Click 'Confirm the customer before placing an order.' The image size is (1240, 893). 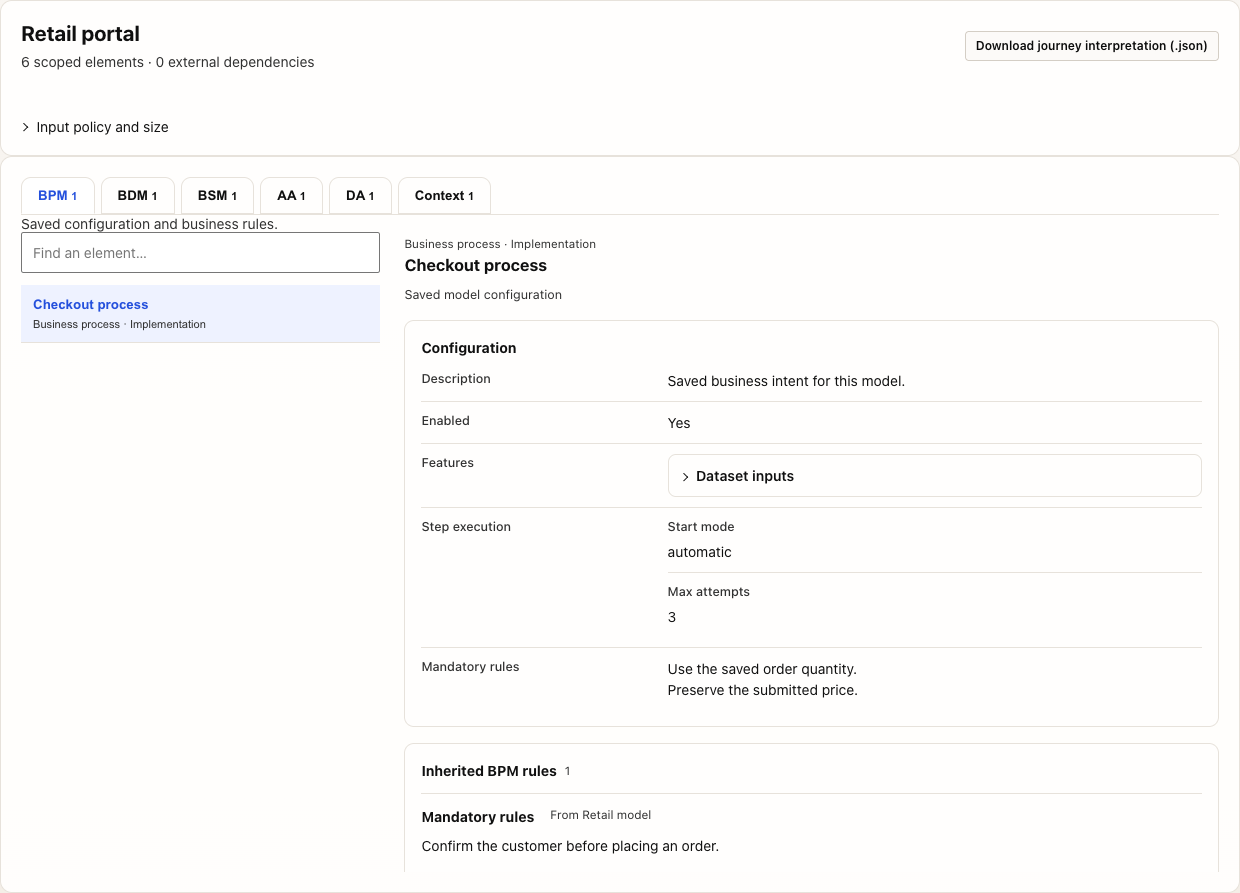(x=570, y=846)
